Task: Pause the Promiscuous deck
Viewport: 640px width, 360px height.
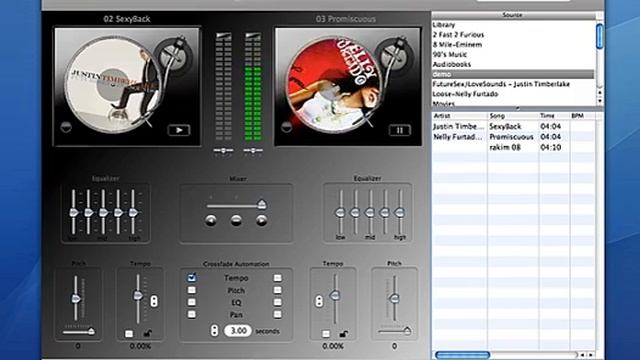Action: pos(400,130)
